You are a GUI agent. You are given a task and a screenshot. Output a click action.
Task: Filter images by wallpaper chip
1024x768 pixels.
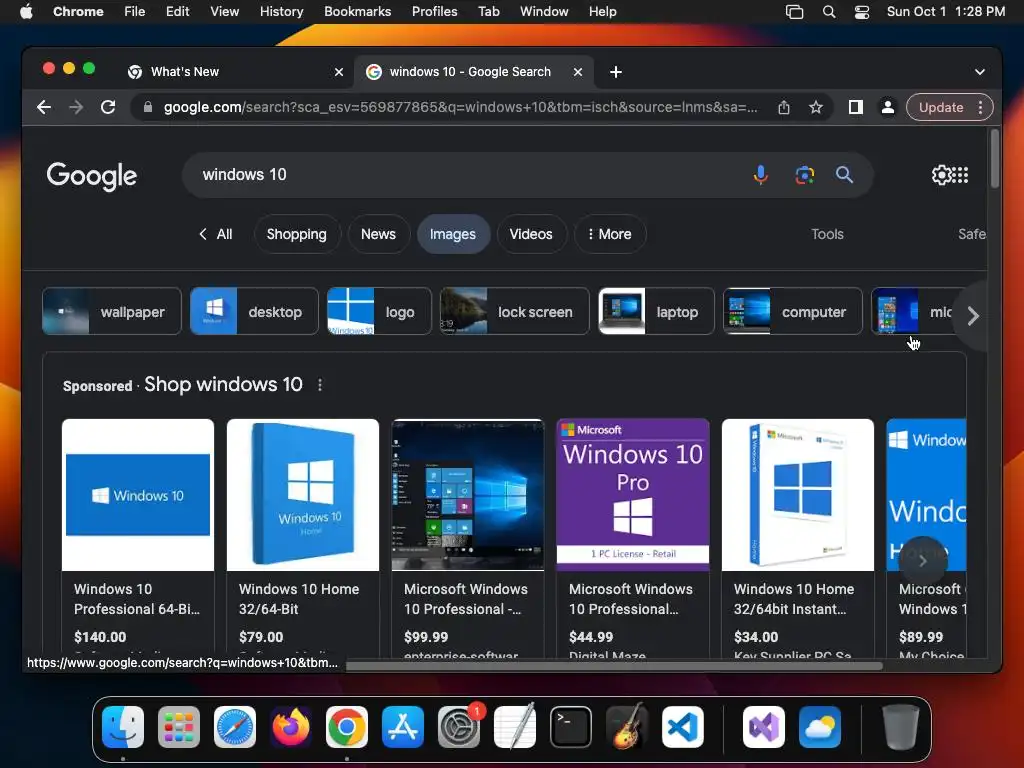[112, 312]
